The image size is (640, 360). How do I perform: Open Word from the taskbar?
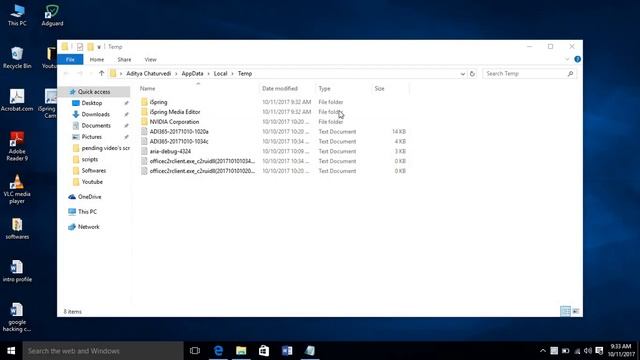[x=287, y=351]
